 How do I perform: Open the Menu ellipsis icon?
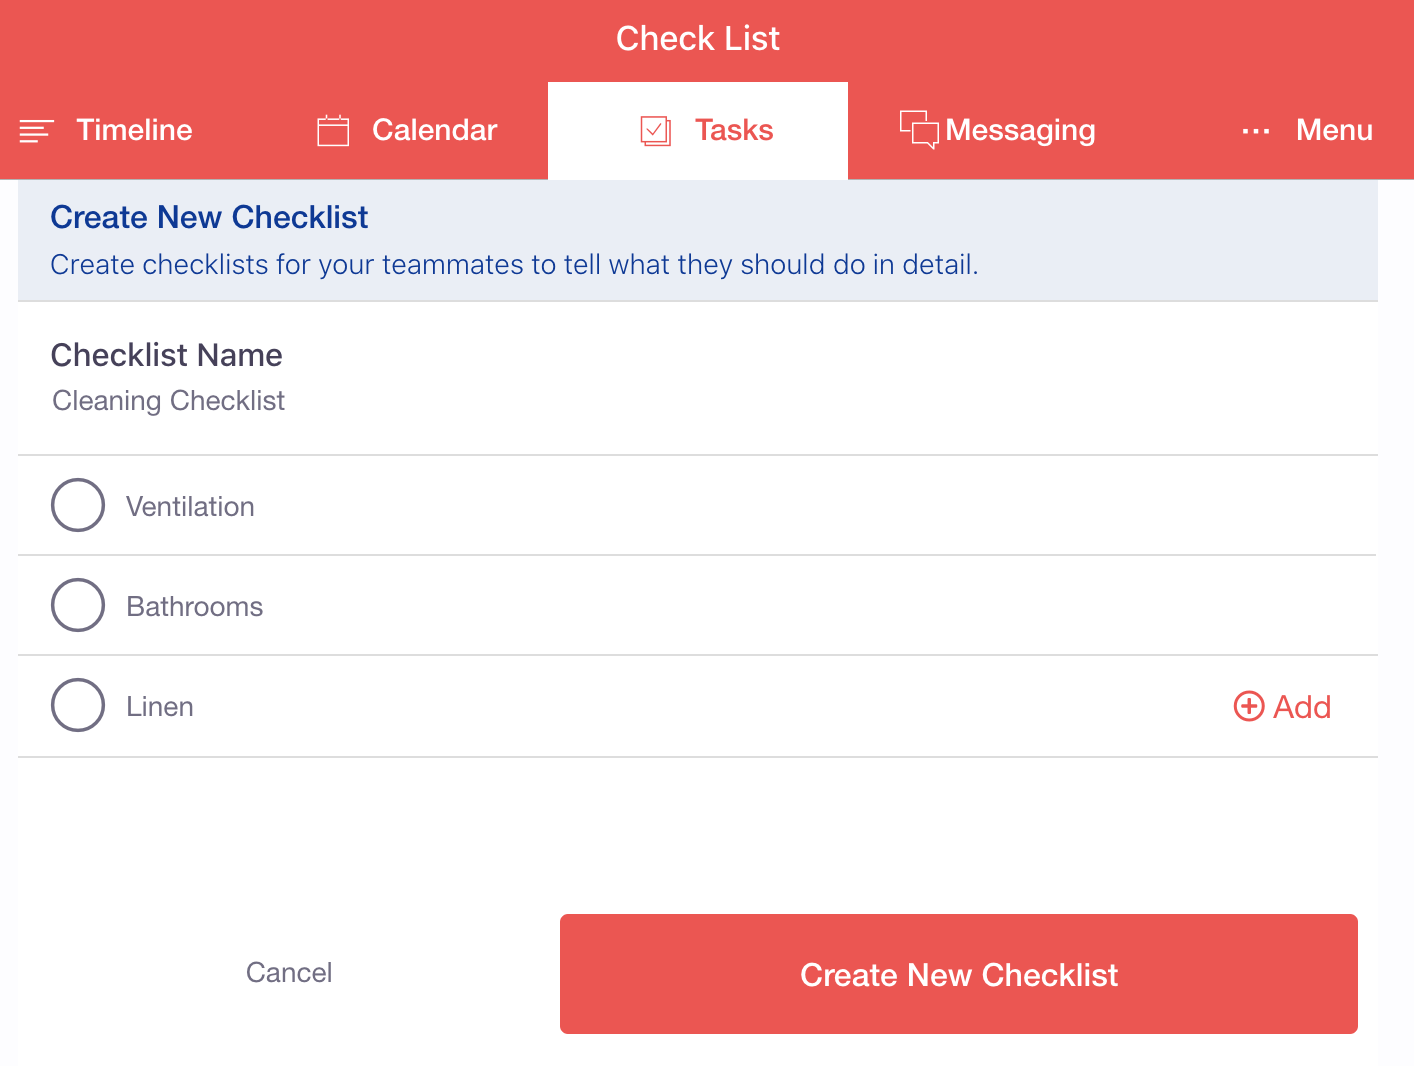[x=1255, y=130]
